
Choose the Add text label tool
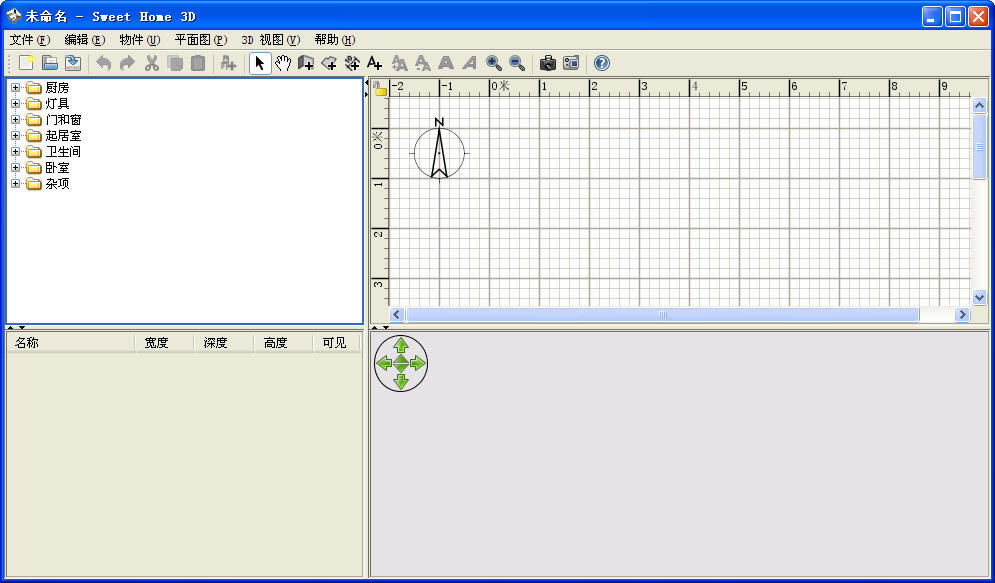coord(375,63)
